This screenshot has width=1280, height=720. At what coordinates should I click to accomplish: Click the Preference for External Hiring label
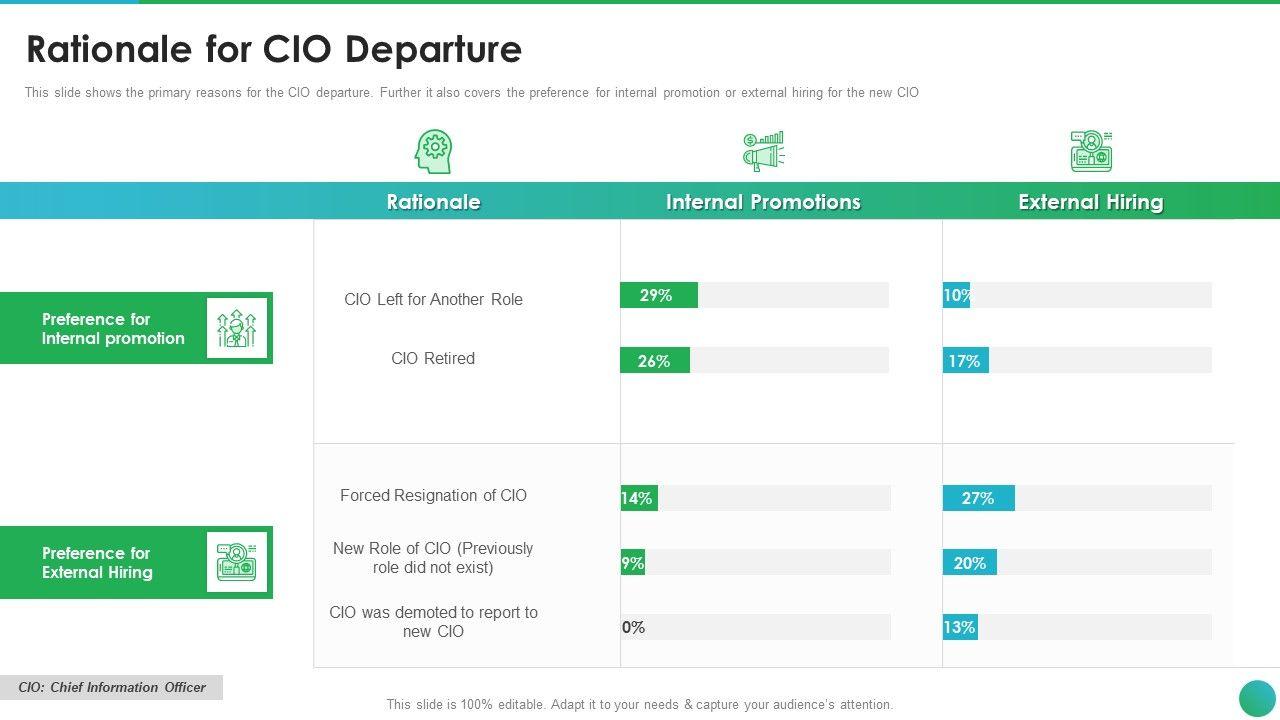[x=97, y=563]
